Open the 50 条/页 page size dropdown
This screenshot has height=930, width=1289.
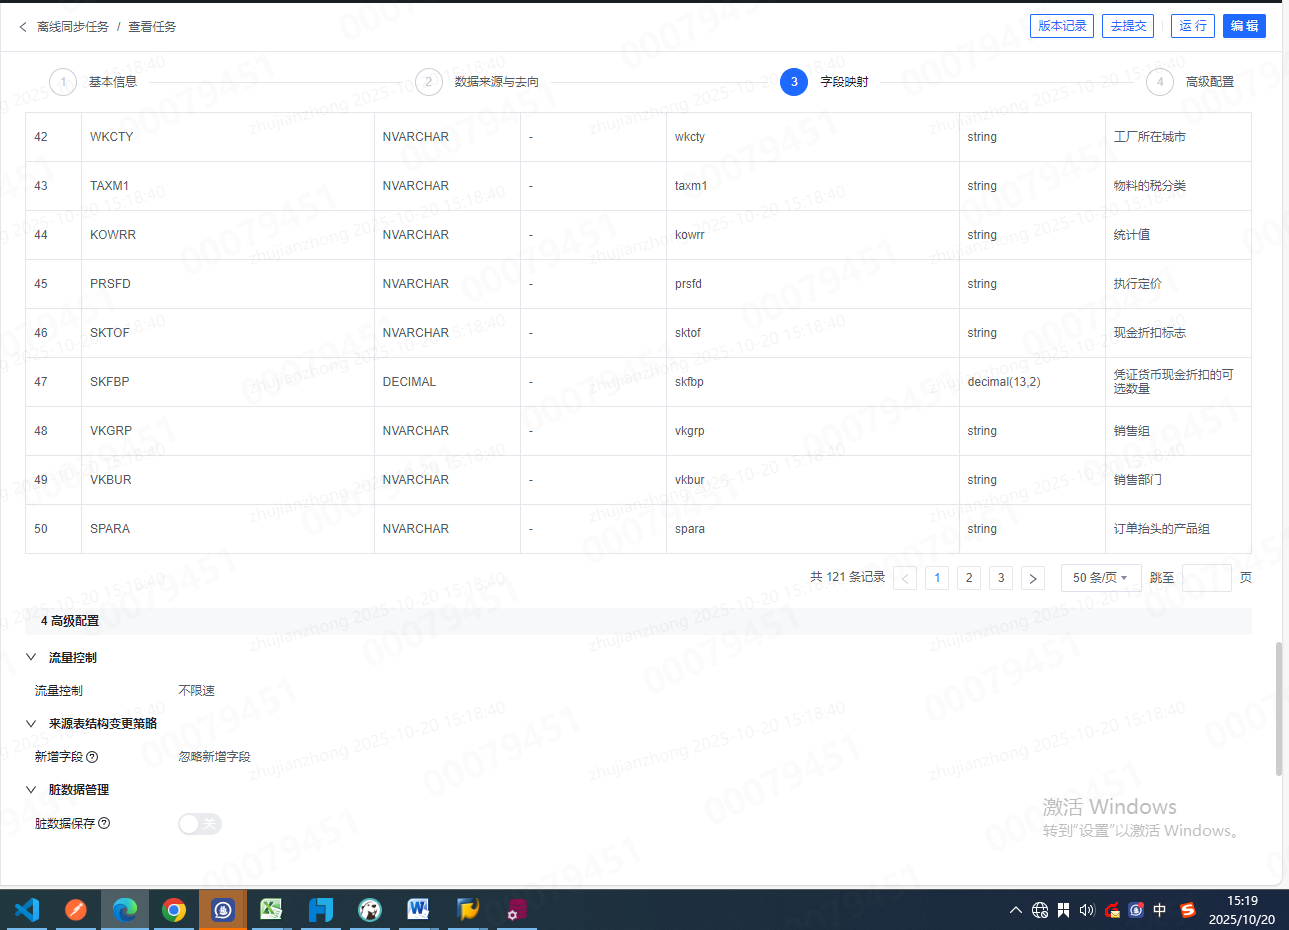tap(1100, 578)
